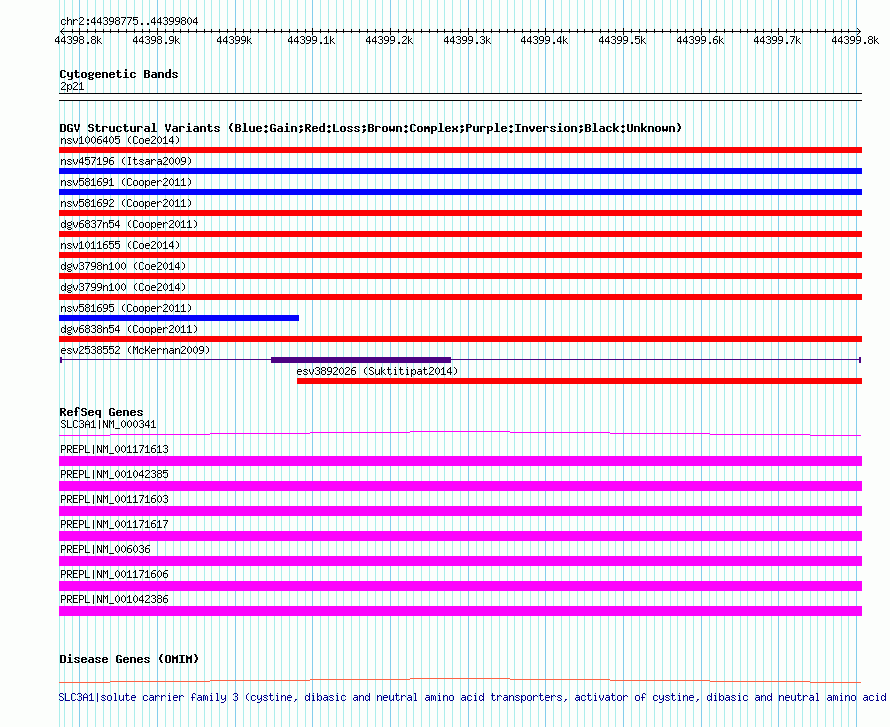
Task: Open PREPL|NM_001042385 transcript label
Action: 114,474
